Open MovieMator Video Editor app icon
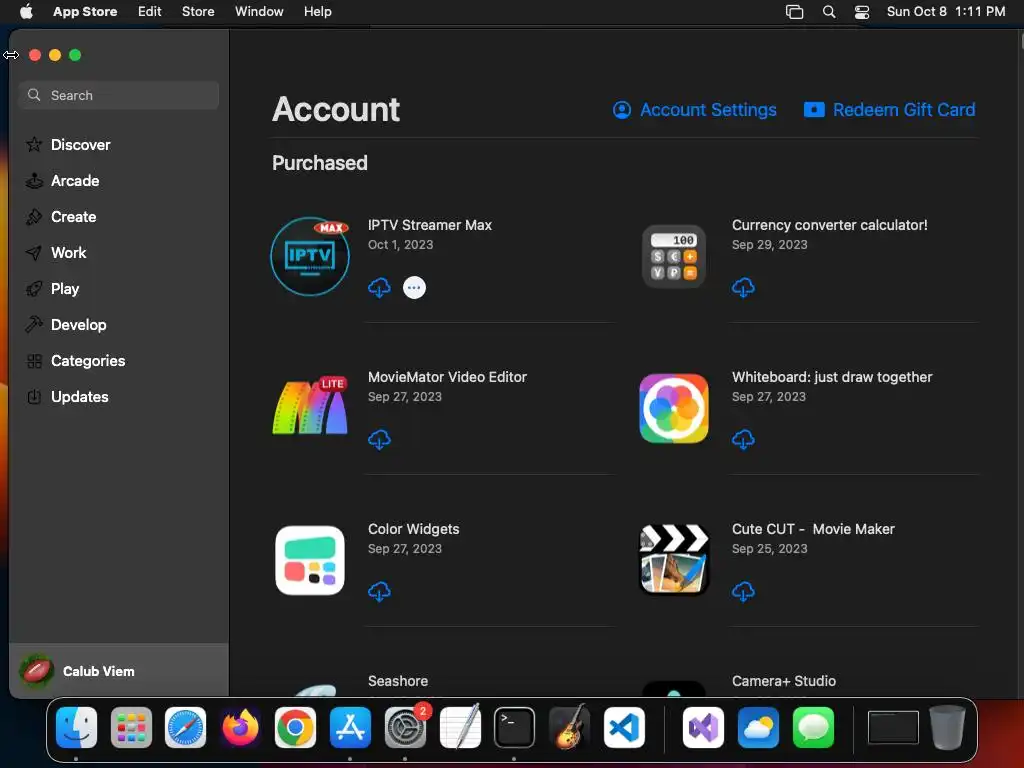 coord(310,405)
